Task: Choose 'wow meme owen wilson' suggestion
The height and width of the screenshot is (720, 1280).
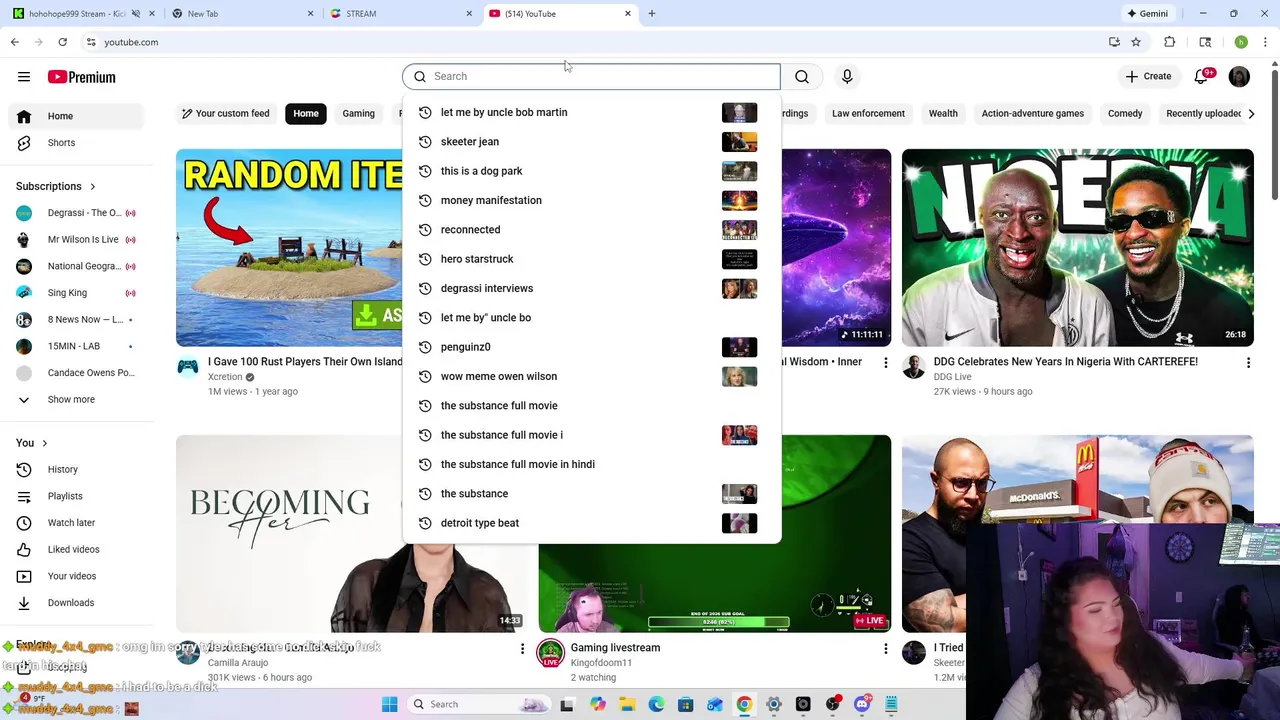Action: (591, 376)
